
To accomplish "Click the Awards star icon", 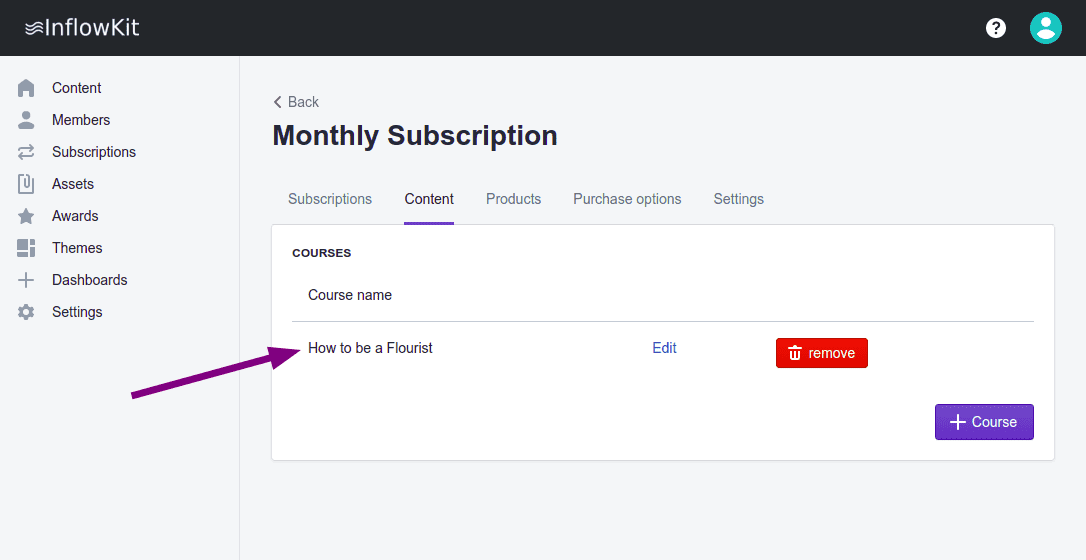I will (26, 216).
